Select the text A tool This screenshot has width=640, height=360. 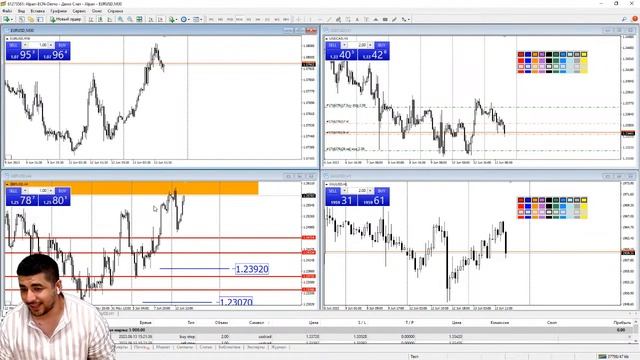point(357,19)
